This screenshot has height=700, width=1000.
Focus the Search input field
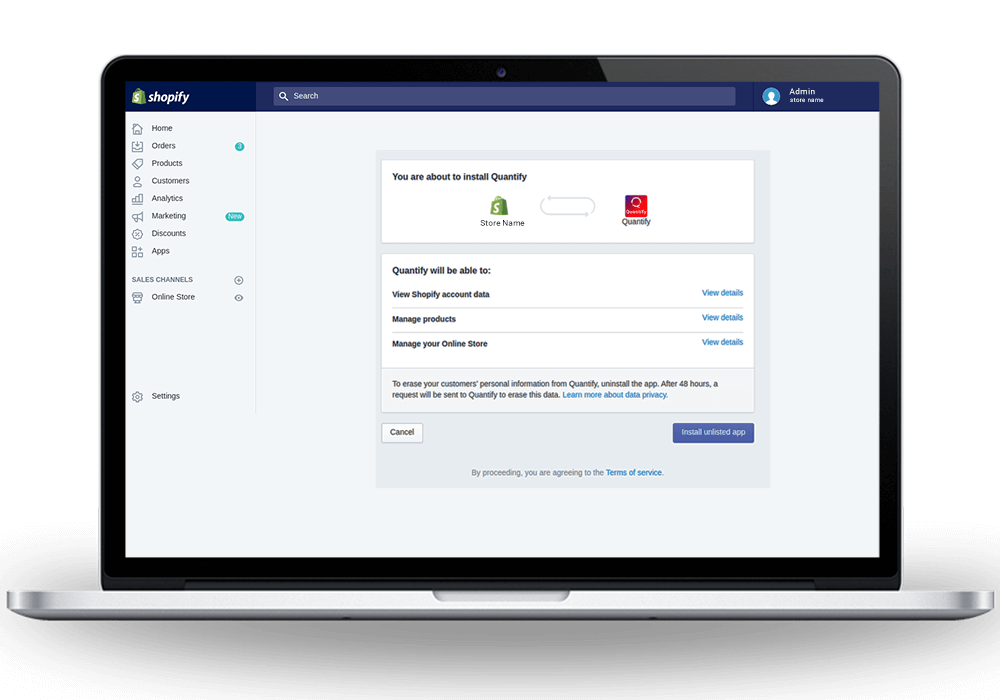click(504, 96)
